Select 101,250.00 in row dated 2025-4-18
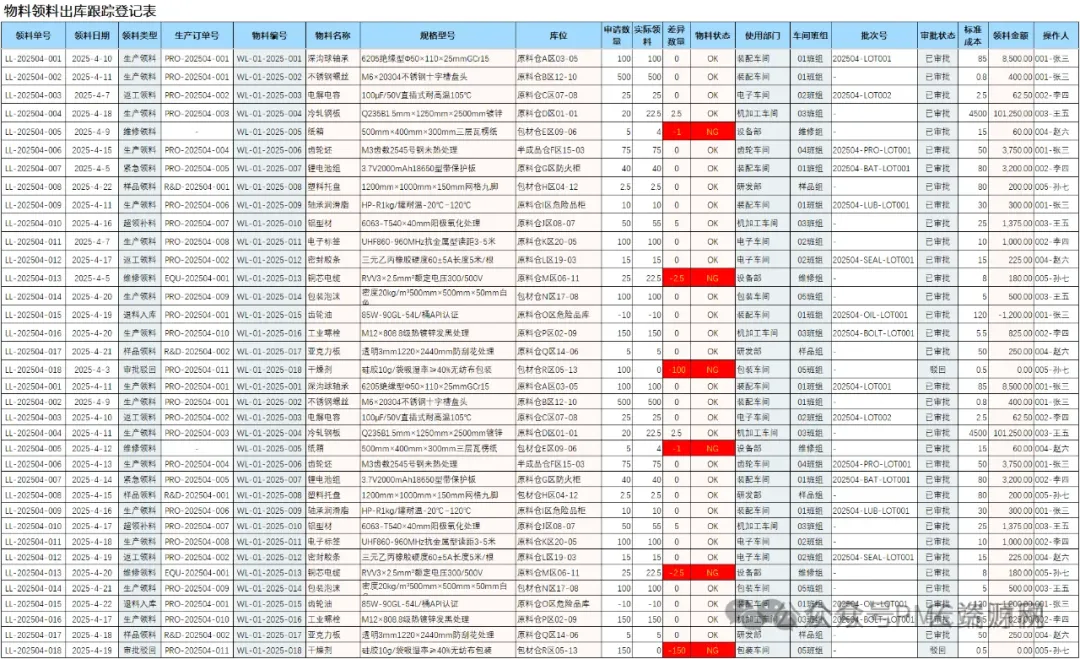Viewport: 1080px width, 659px height. coord(1012,113)
